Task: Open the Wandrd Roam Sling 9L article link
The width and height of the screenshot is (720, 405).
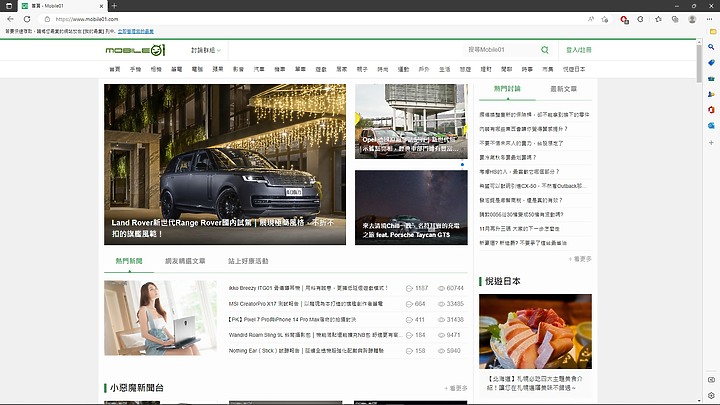Action: click(316, 335)
